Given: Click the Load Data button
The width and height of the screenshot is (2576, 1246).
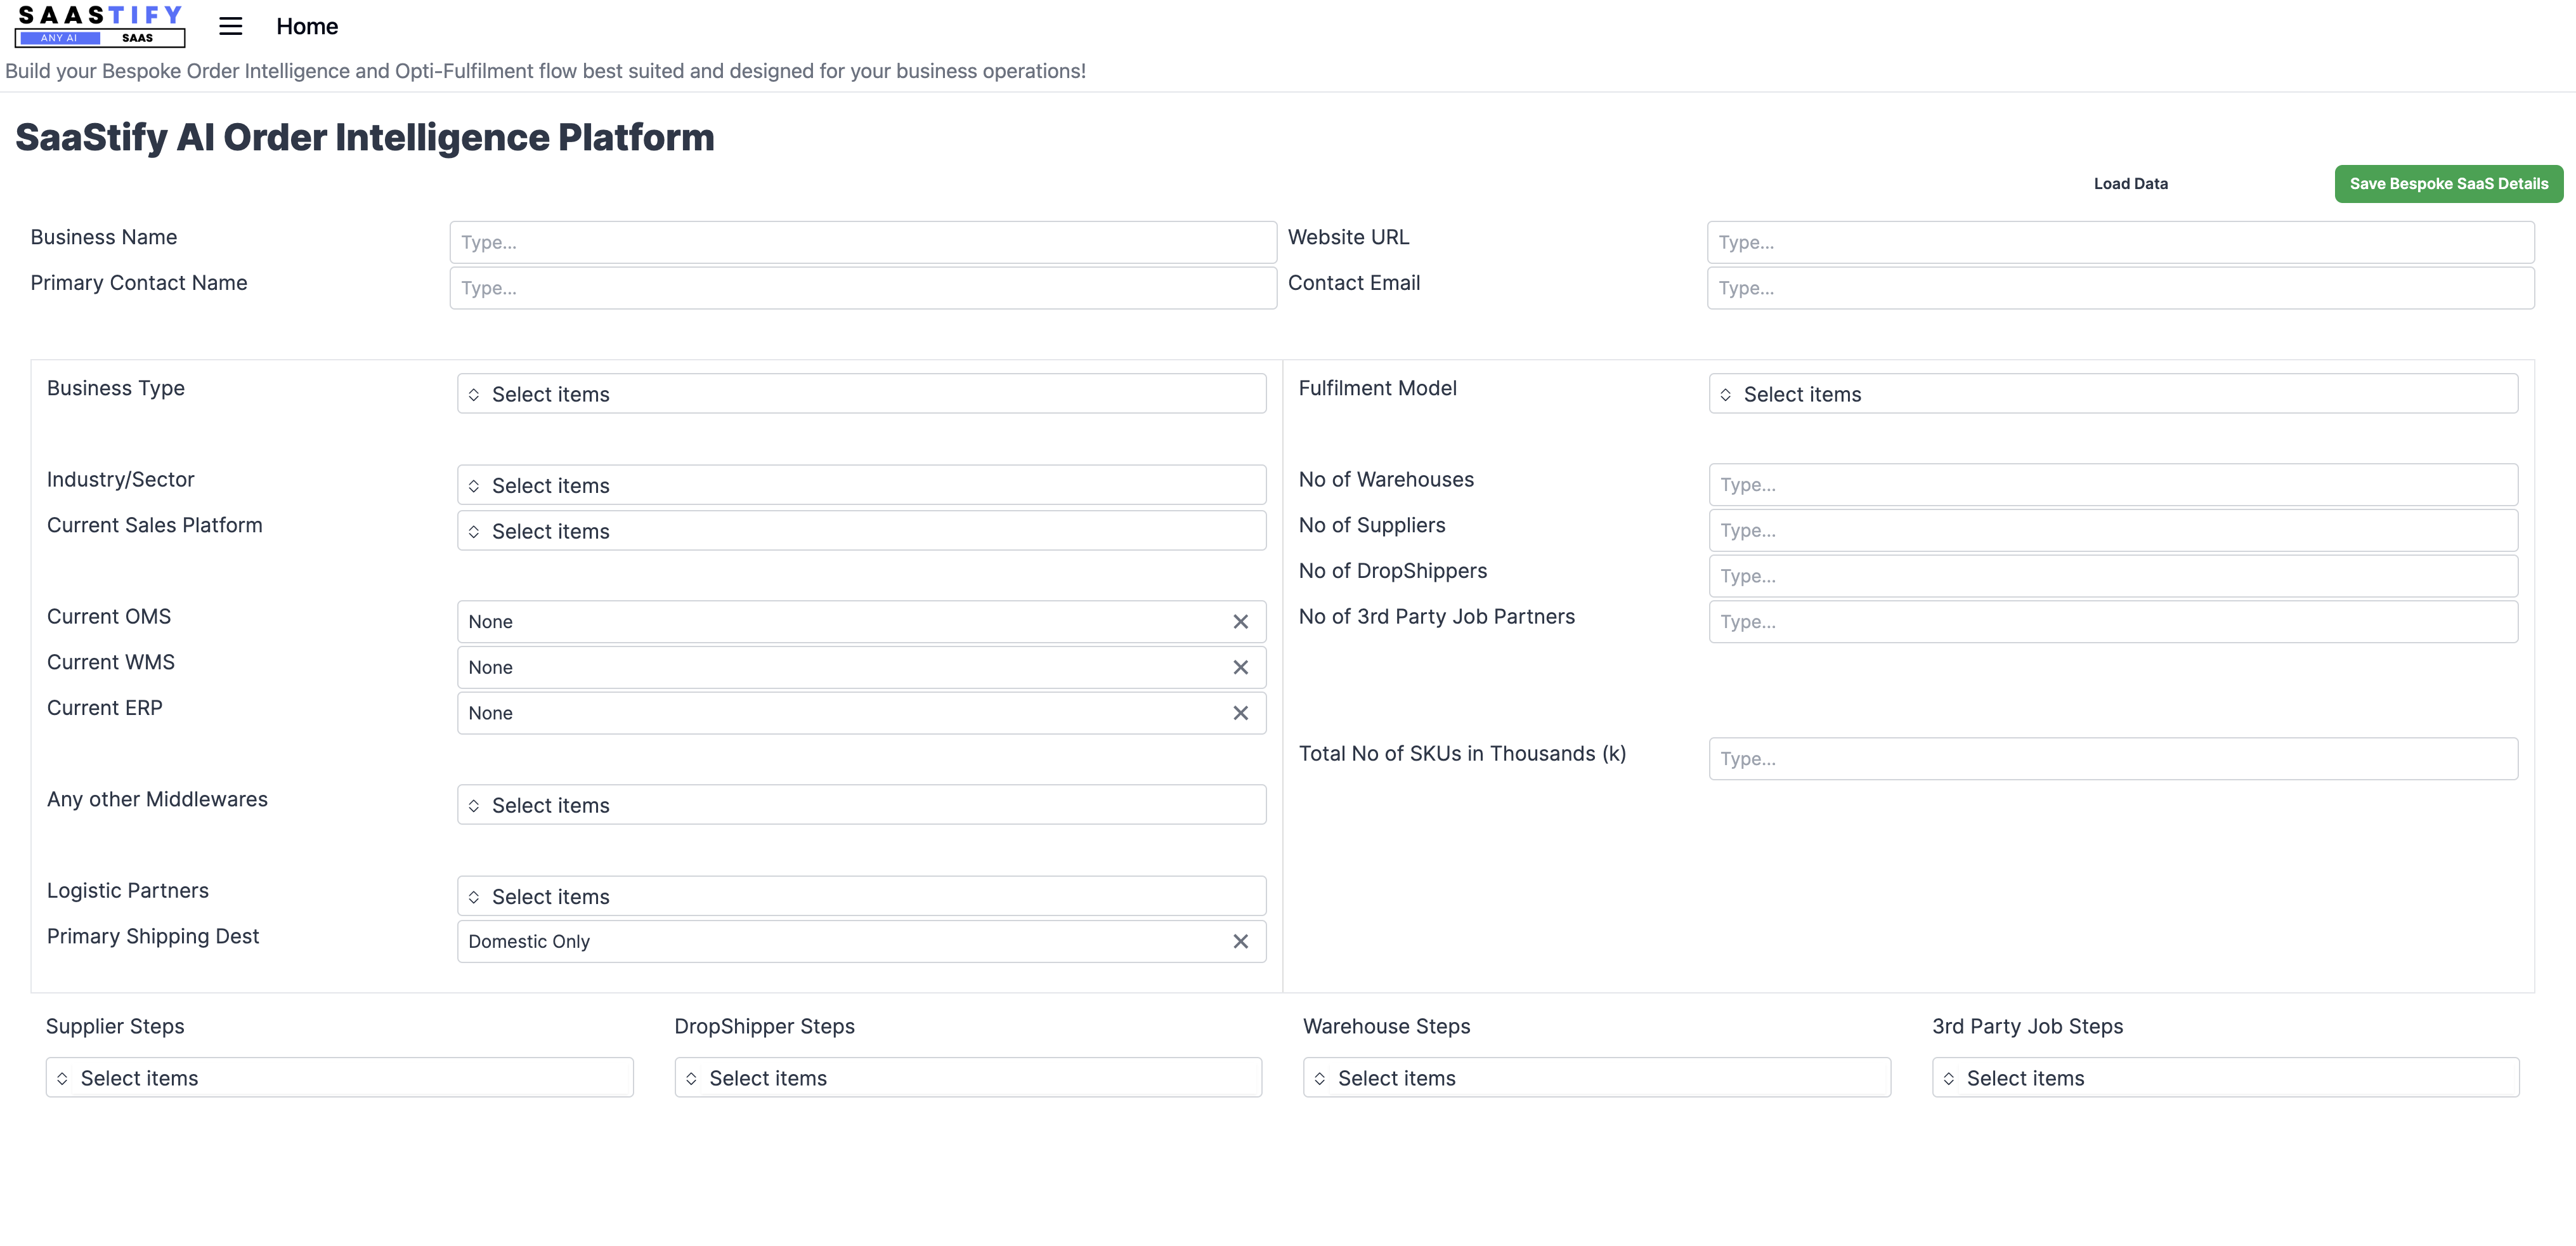Looking at the screenshot, I should (2130, 184).
